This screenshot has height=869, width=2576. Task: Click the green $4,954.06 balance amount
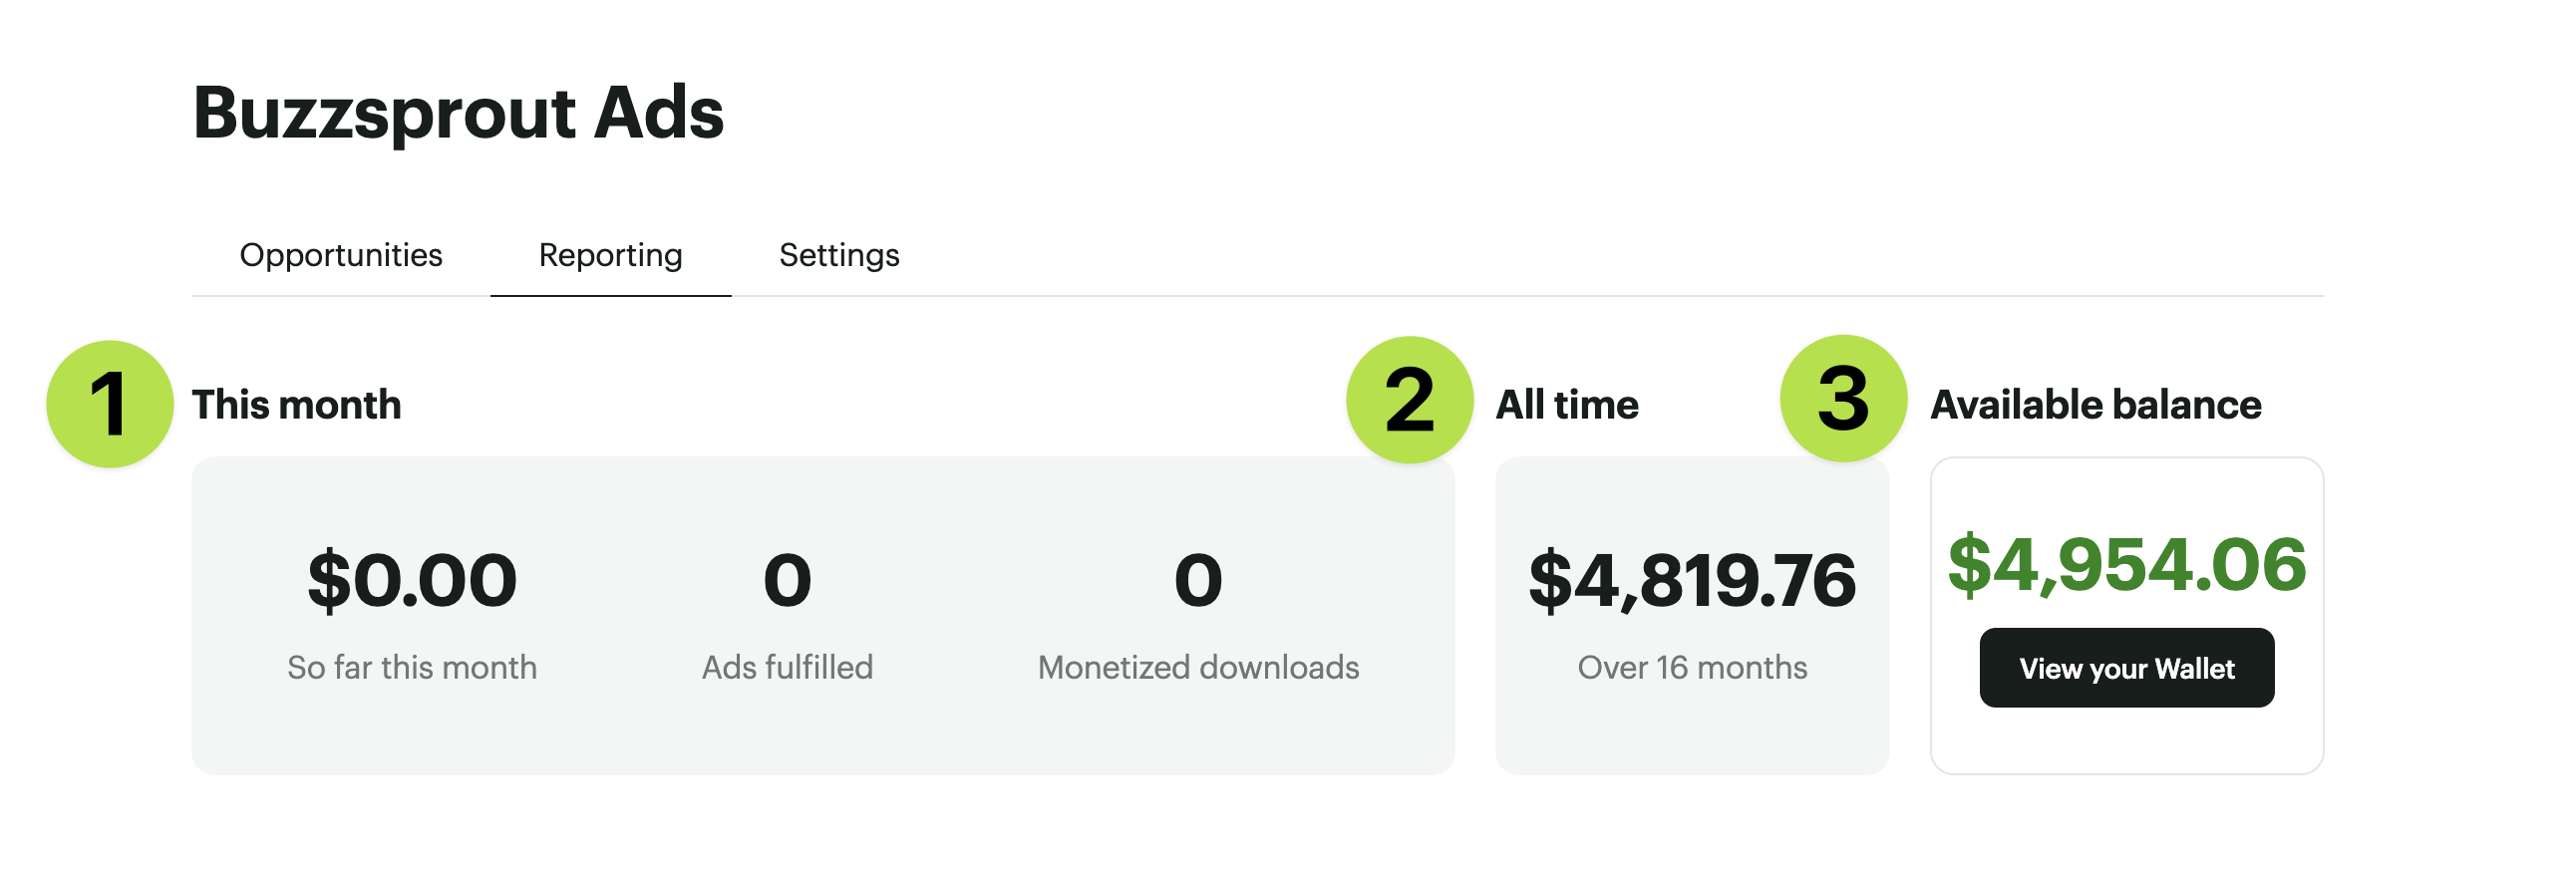[x=2126, y=565]
